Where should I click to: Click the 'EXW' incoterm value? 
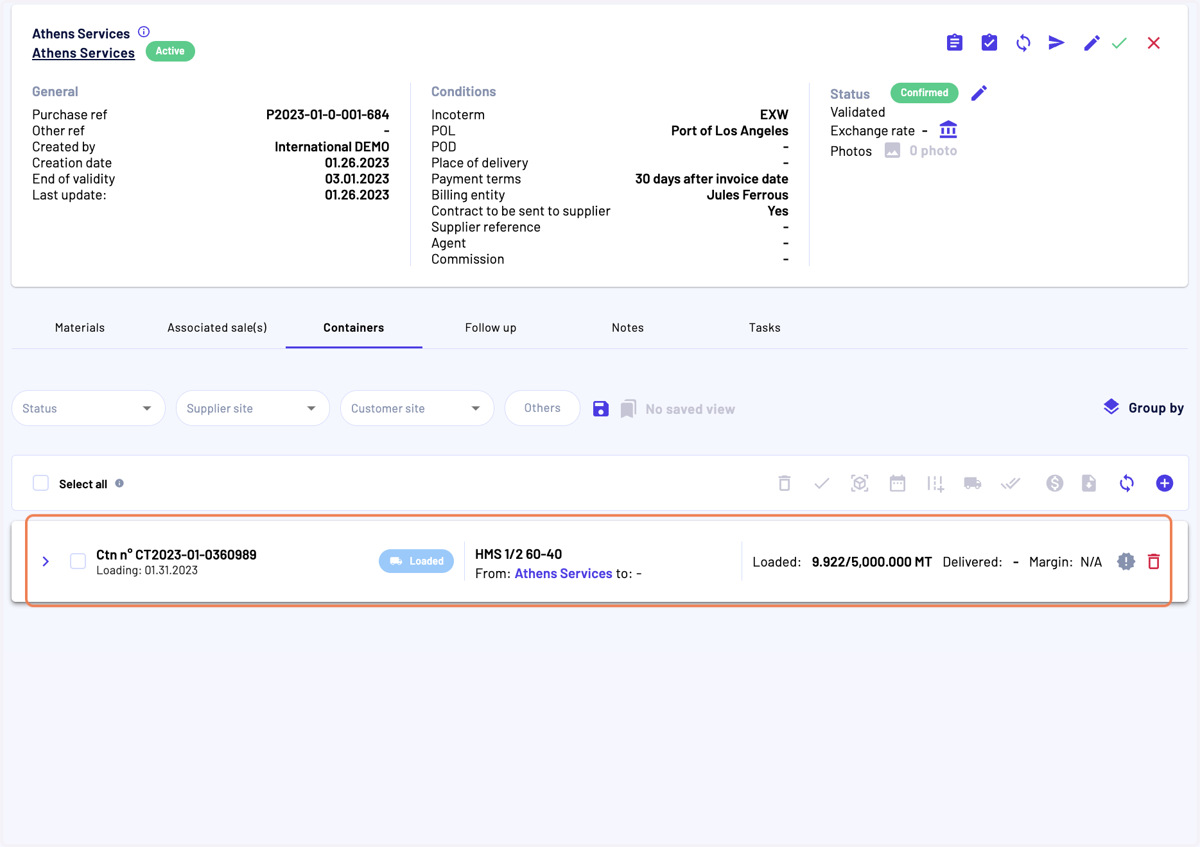[x=774, y=114]
